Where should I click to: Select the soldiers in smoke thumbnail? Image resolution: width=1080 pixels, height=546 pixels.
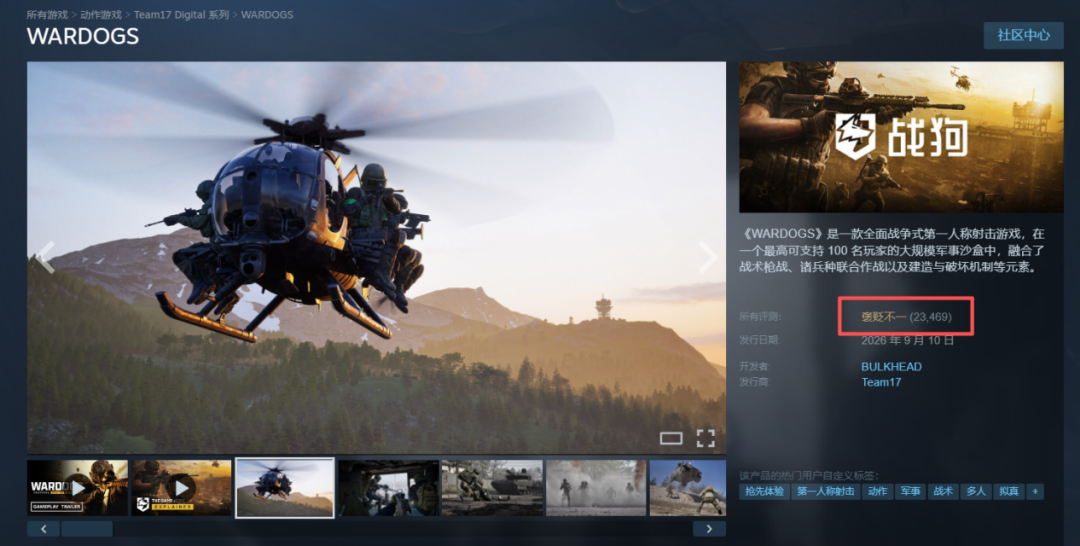click(x=596, y=487)
